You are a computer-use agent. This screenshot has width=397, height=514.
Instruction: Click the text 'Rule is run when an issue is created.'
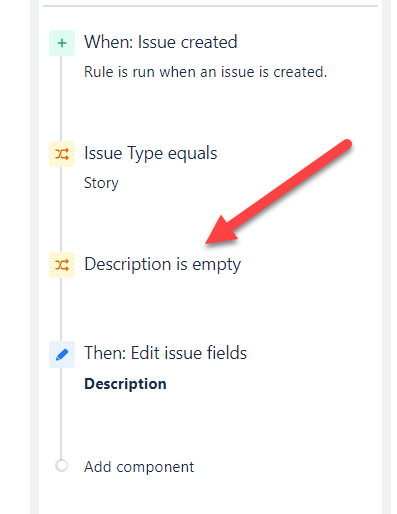point(206,72)
